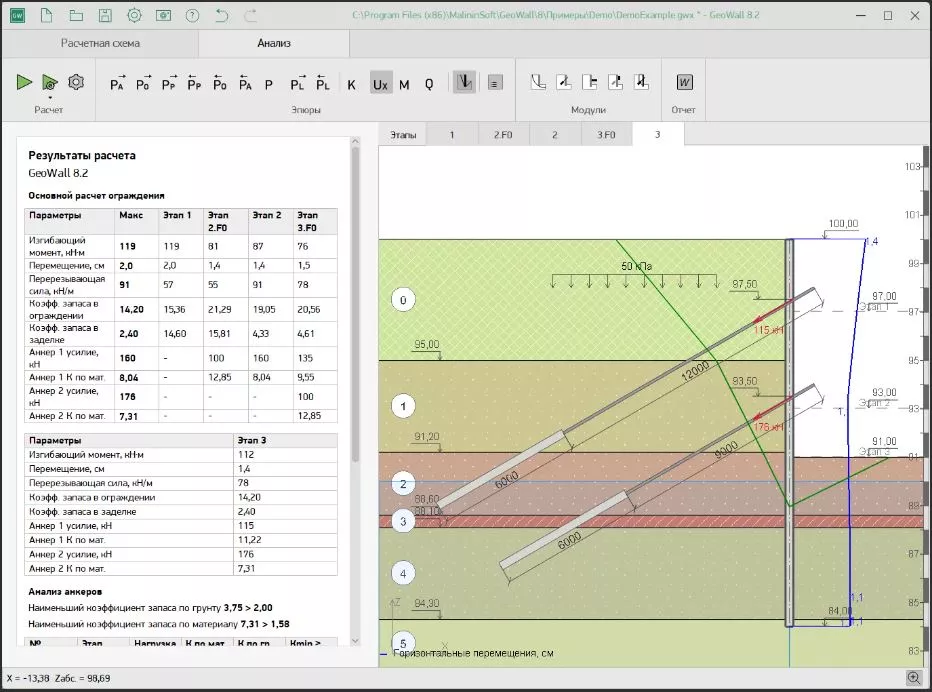
Task: Open calculation settings gear in Расчет group
Action: coord(75,83)
